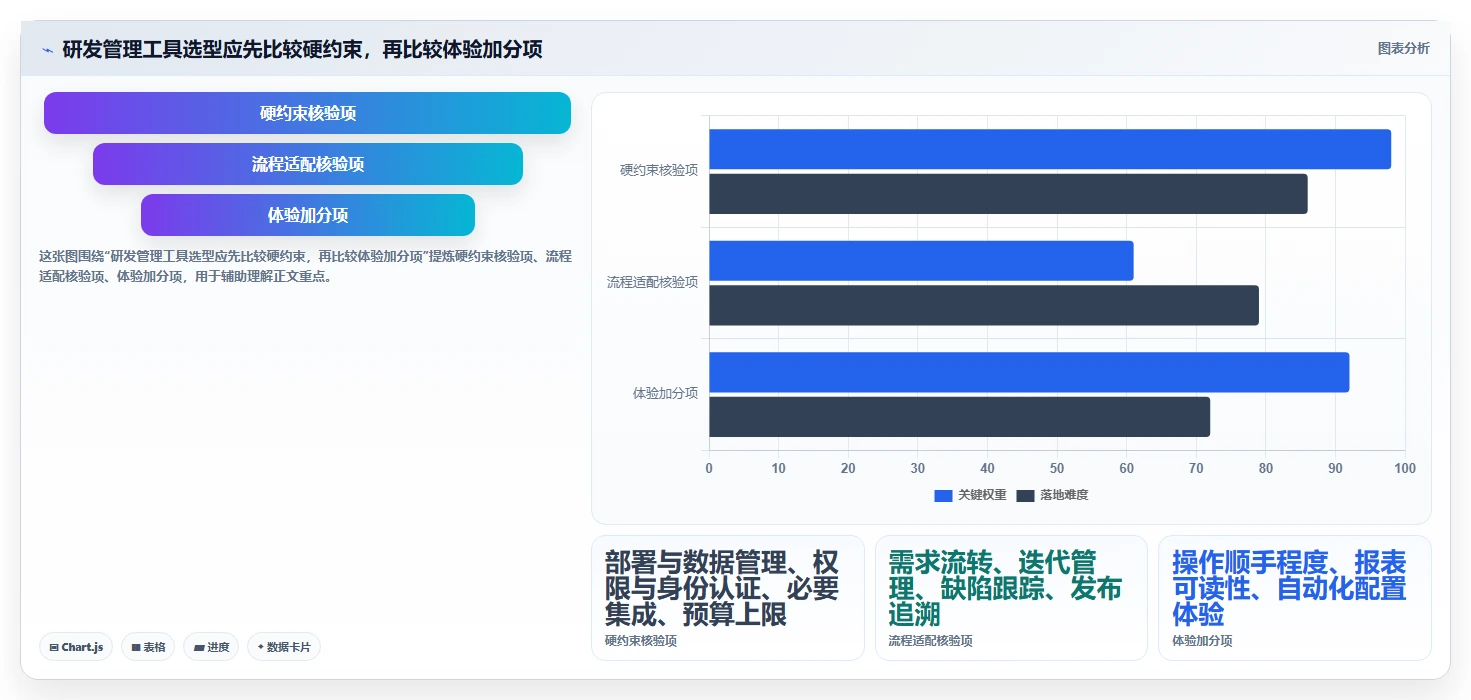Toggle the 落地难度 legend swatch
This screenshot has width=1471, height=700.
coord(1025,495)
